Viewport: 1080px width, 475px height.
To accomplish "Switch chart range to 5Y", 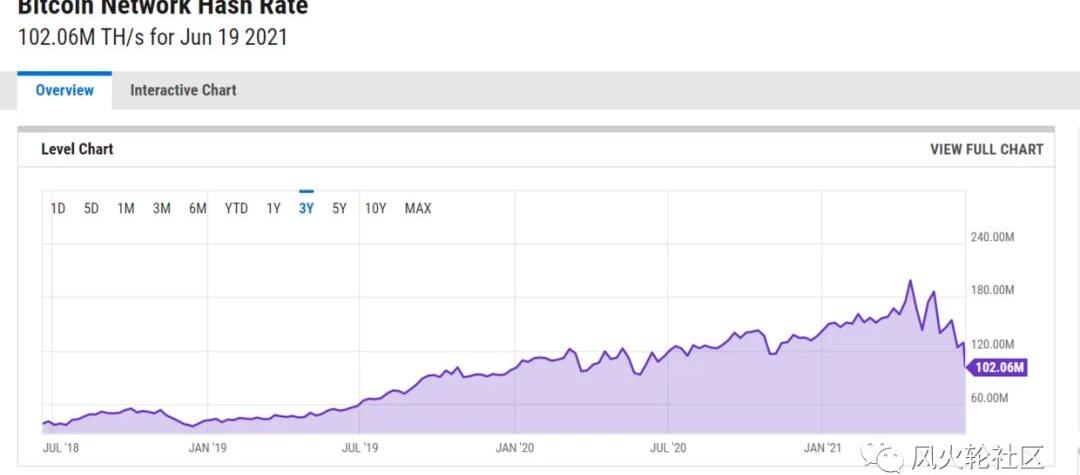I will point(339,208).
